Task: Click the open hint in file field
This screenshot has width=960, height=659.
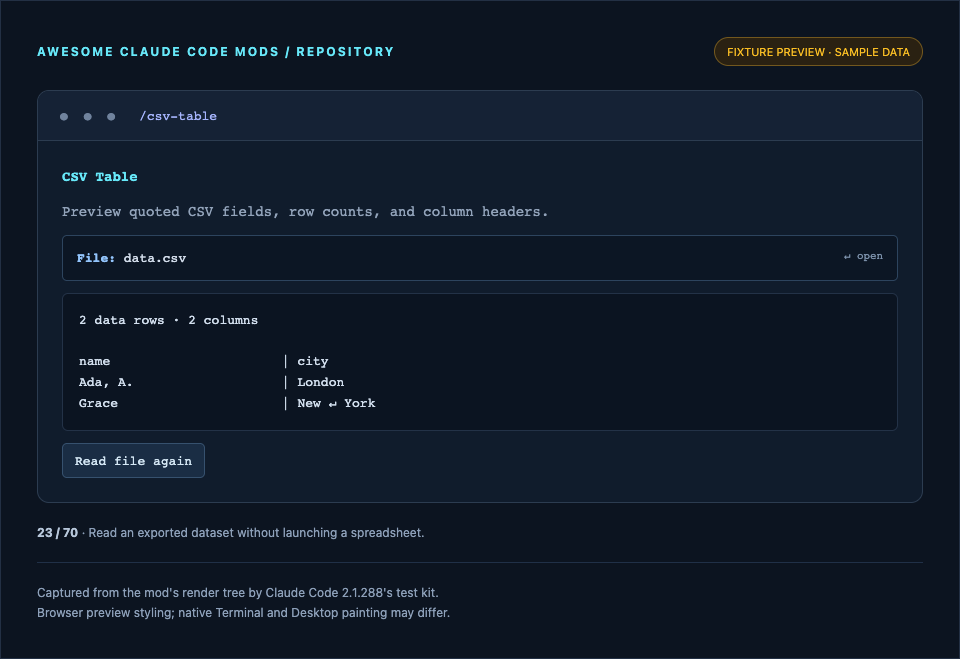Action: (863, 256)
